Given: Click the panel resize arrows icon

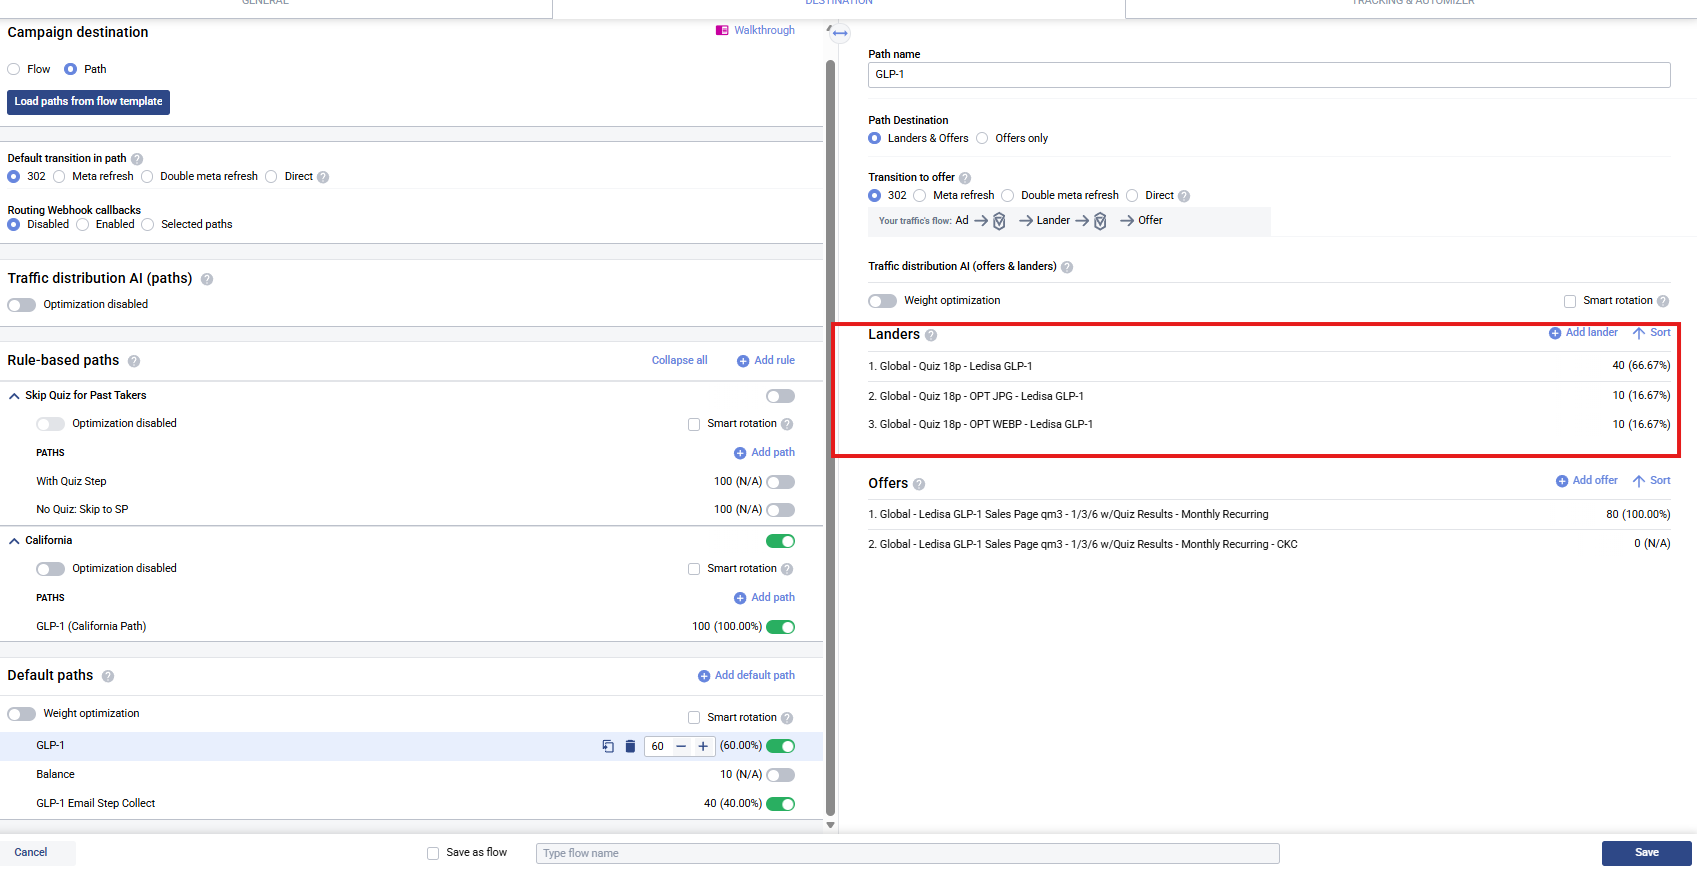Looking at the screenshot, I should [x=839, y=33].
